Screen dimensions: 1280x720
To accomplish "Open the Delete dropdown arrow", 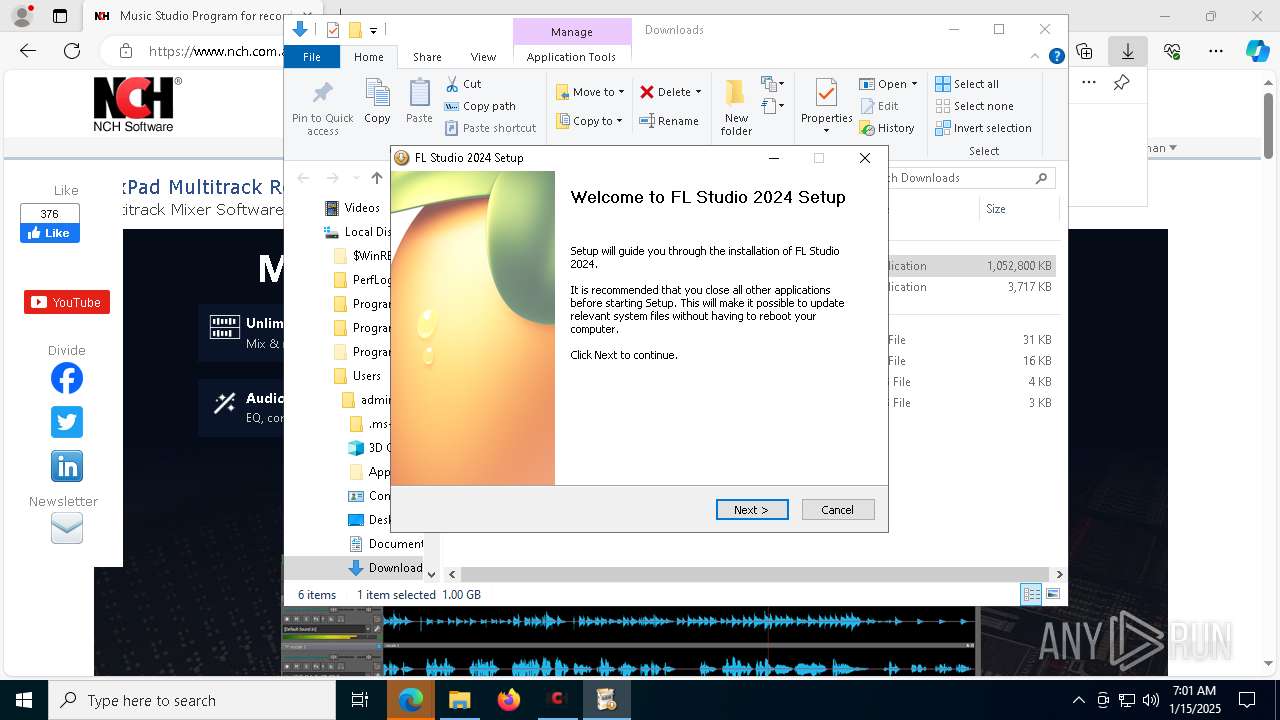I will click(x=698, y=92).
